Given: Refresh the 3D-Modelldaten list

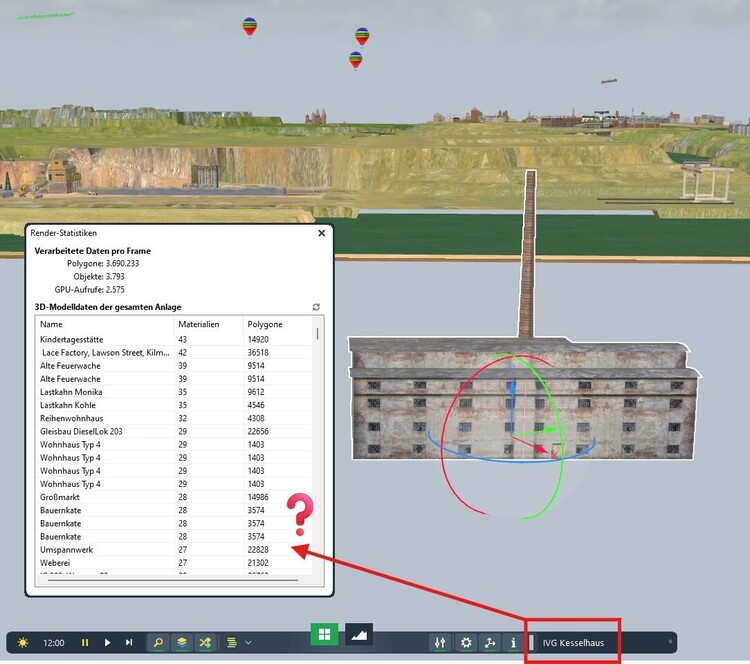Looking at the screenshot, I should (317, 307).
